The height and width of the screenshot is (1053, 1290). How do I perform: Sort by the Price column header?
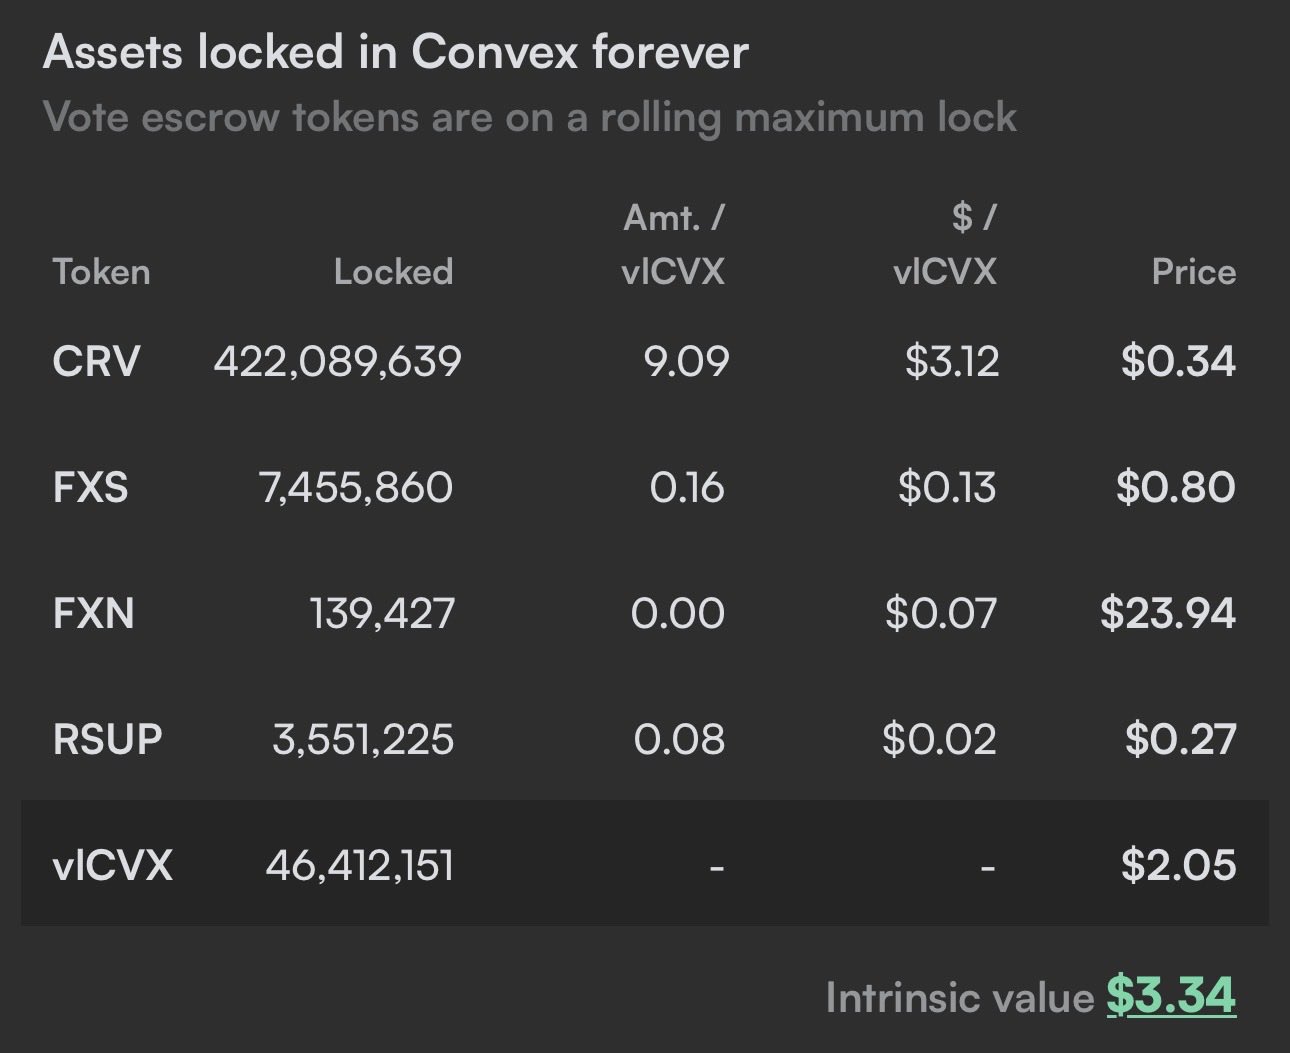pyautogui.click(x=1193, y=272)
